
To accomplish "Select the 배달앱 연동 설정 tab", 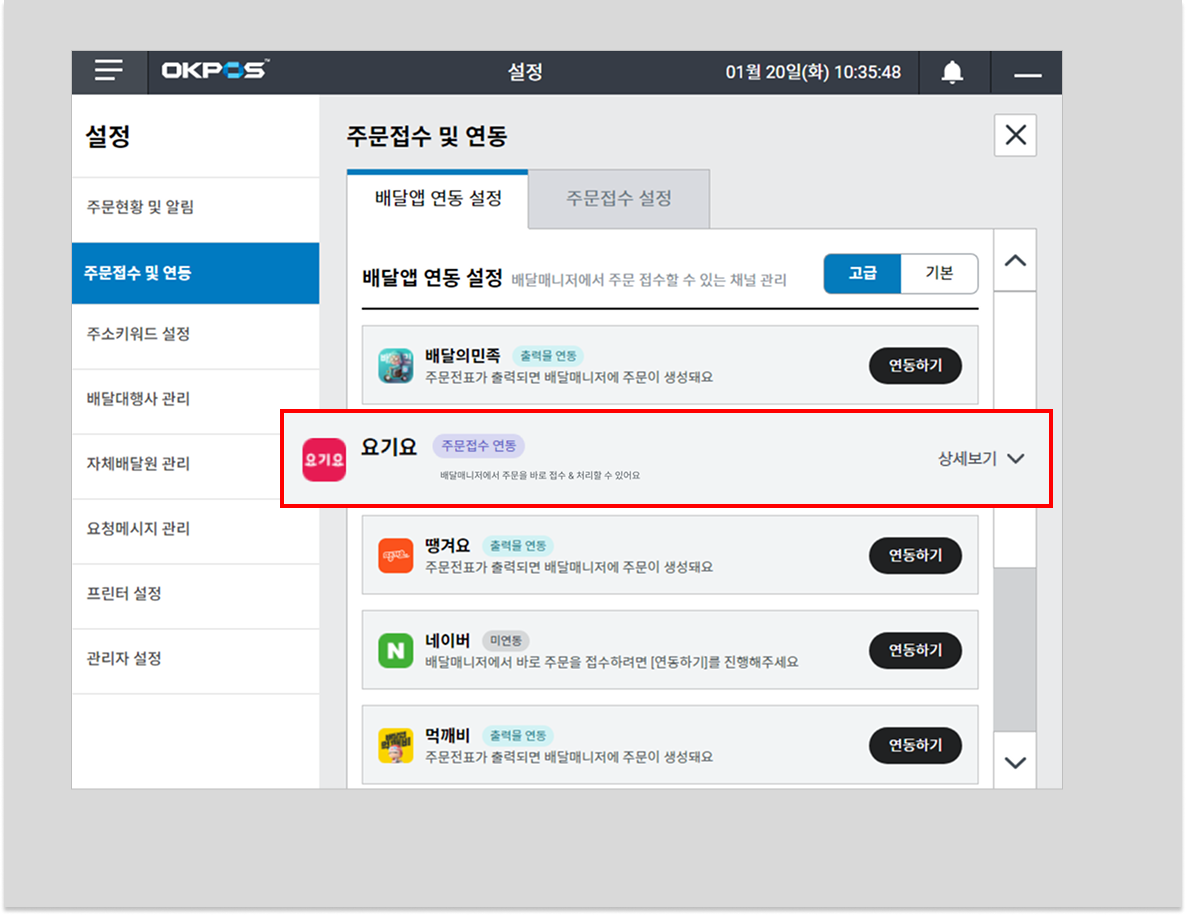I will (438, 198).
